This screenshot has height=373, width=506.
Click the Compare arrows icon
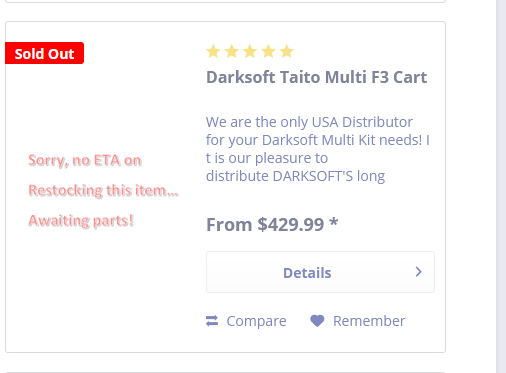pyautogui.click(x=212, y=321)
